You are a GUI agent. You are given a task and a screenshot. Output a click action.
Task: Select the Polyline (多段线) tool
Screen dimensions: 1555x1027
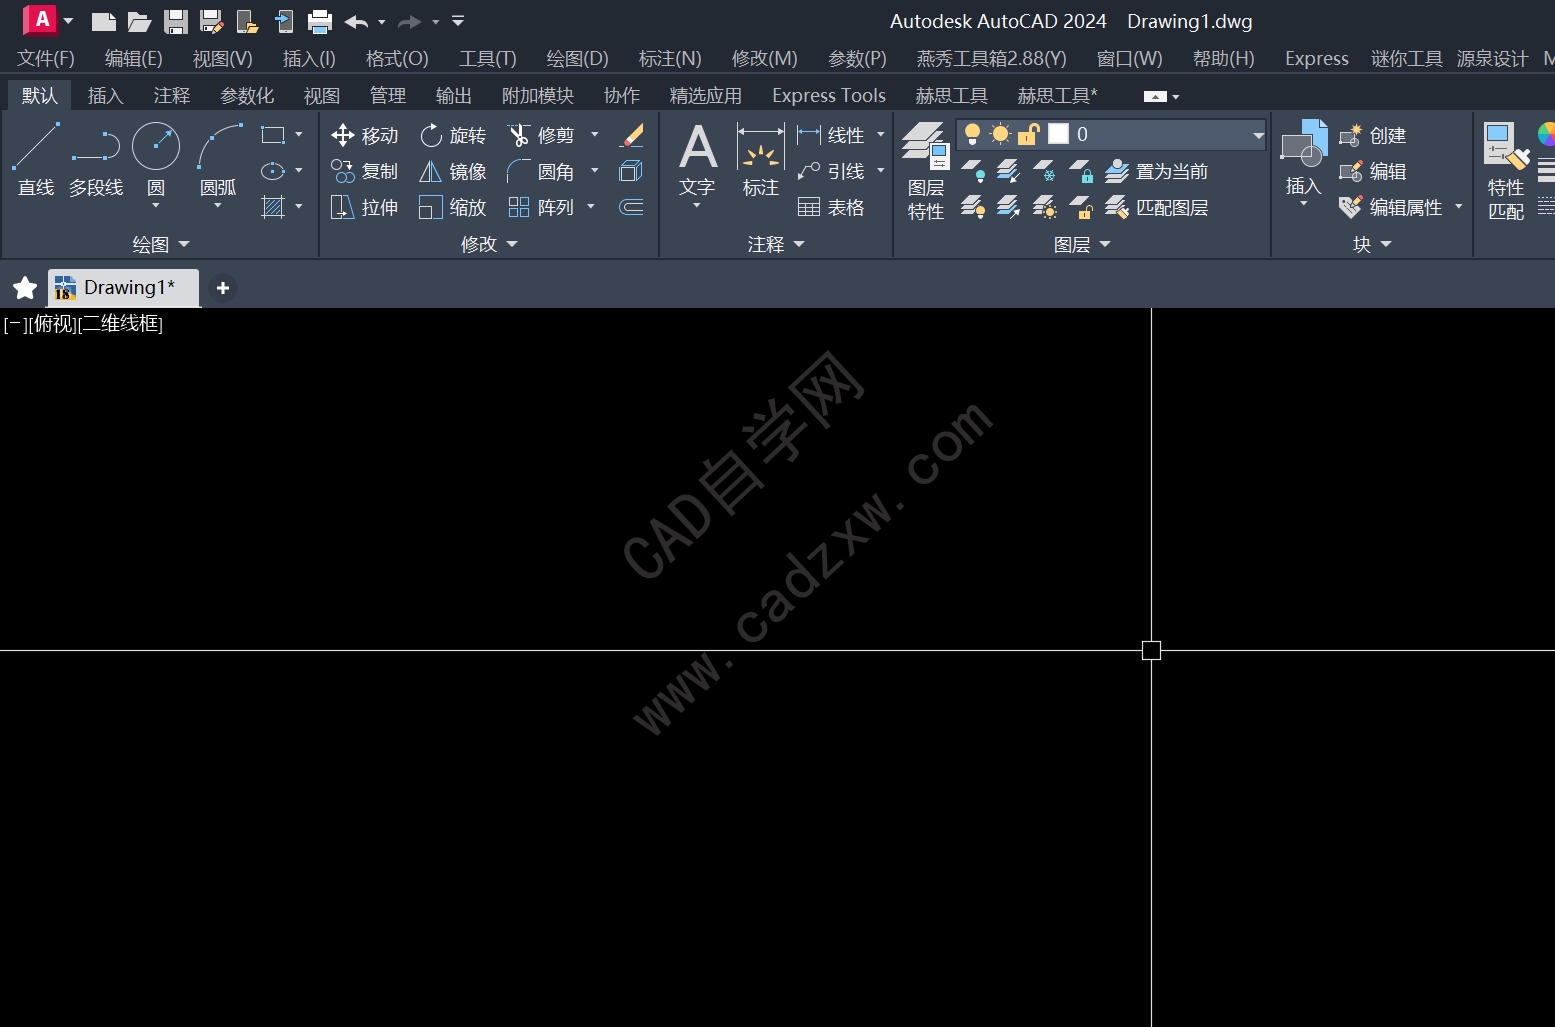click(96, 159)
